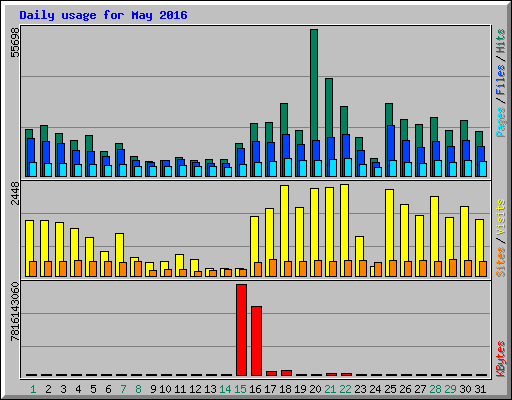This screenshot has width=512, height=400.
Task: Click day label 4 on the x-axis
Action: click(78, 389)
